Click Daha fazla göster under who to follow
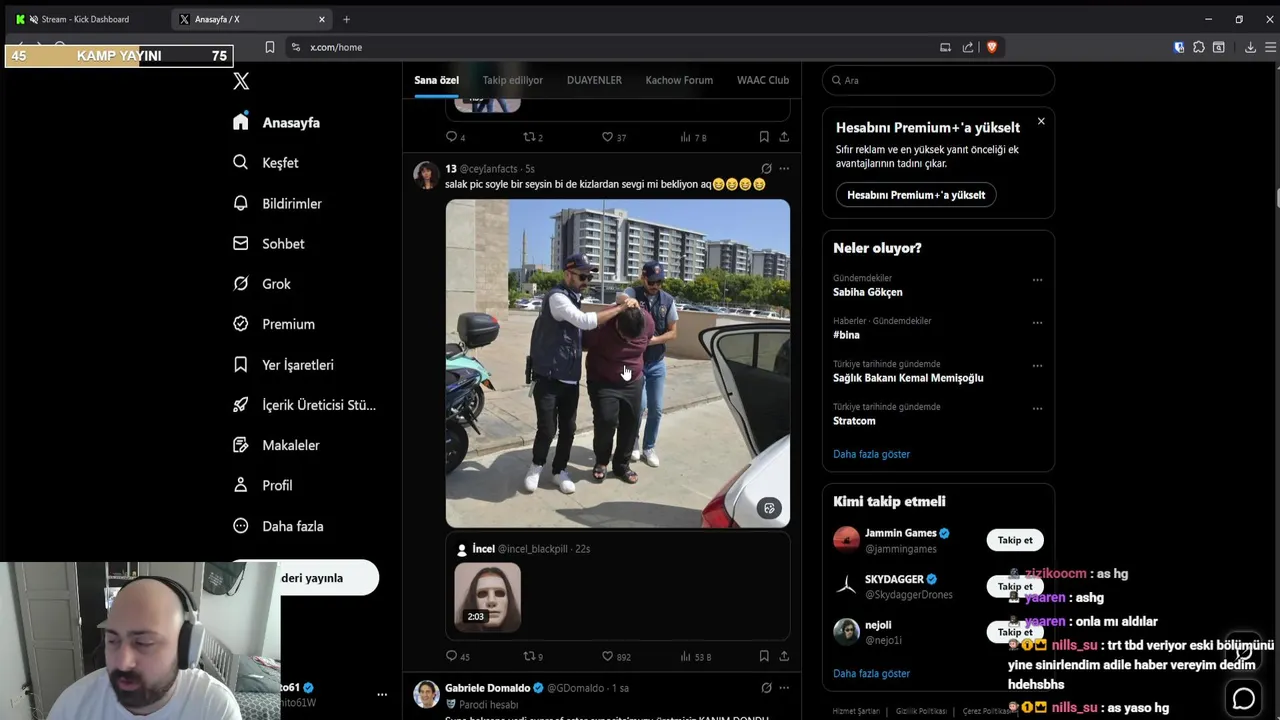Image resolution: width=1280 pixels, height=720 pixels. [x=871, y=674]
